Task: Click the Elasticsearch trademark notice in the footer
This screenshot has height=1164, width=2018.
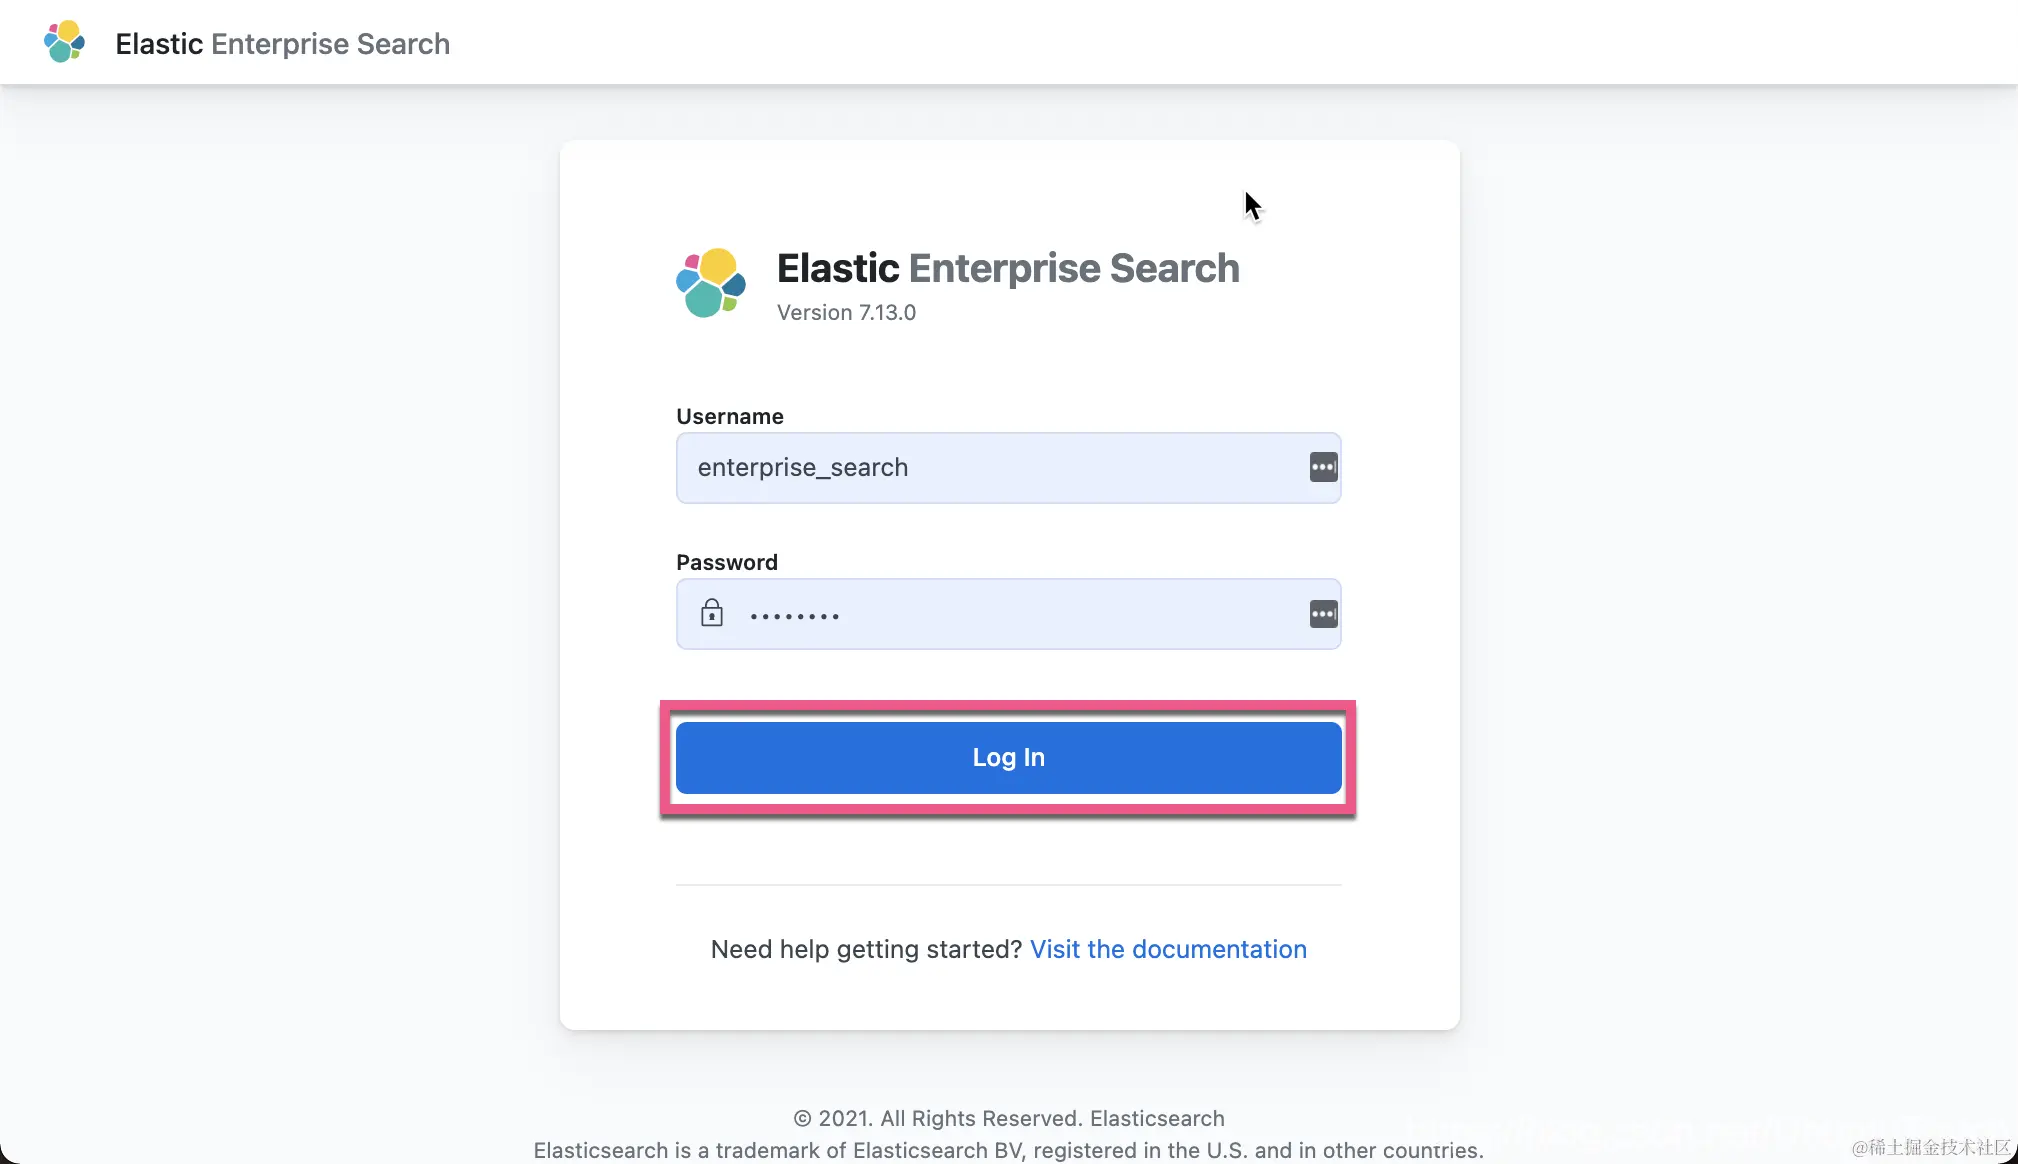Action: (x=1008, y=1150)
